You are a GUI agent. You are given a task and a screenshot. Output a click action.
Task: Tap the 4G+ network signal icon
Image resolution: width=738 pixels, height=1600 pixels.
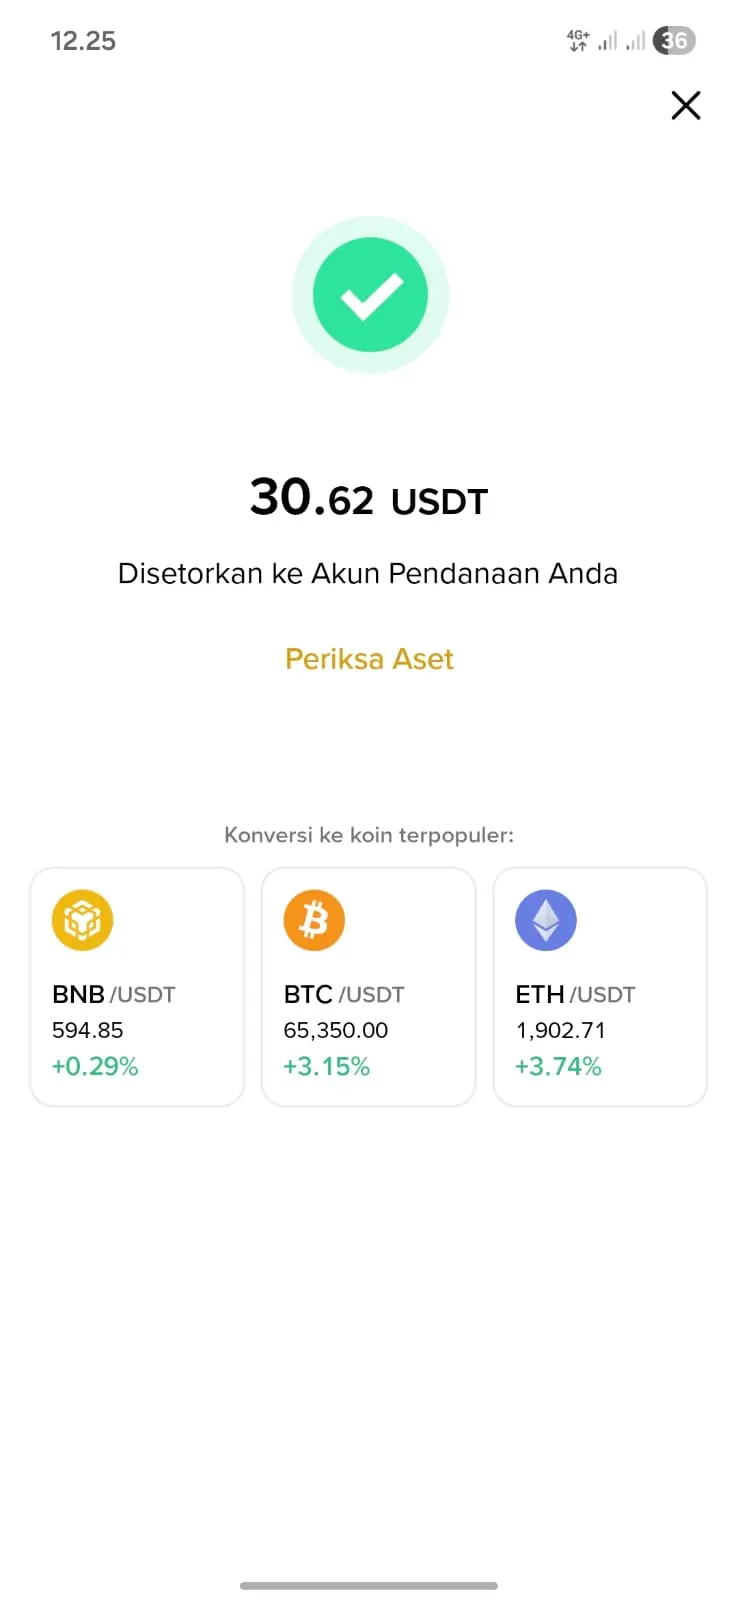578,41
